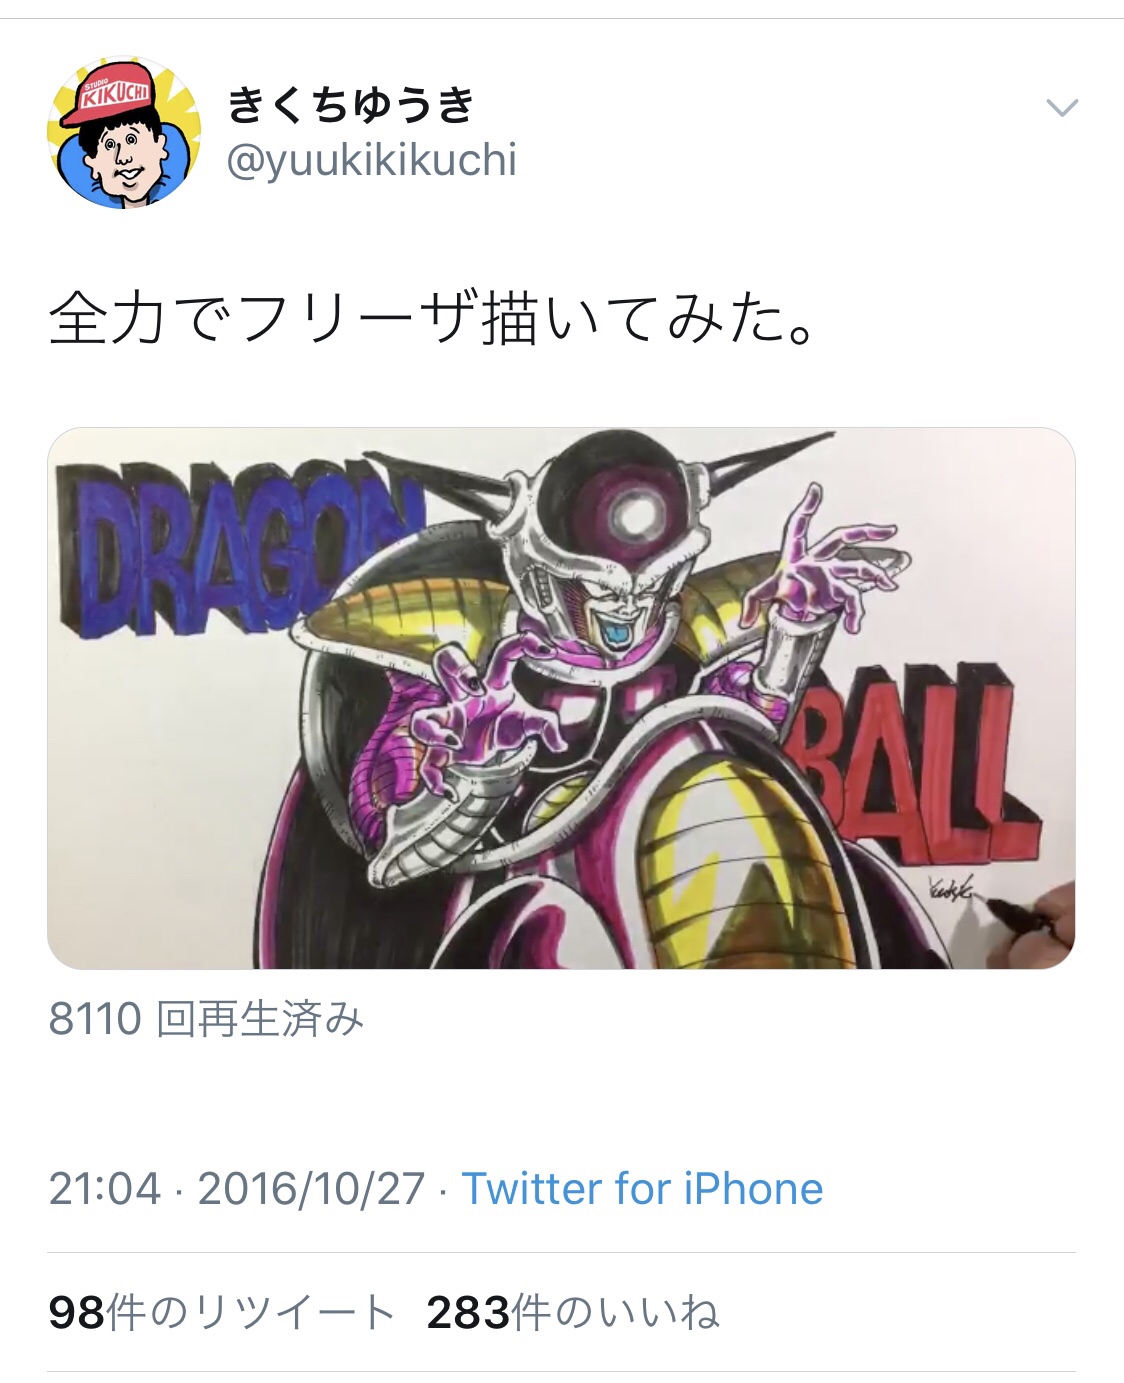View the 98件のリツイート list
This screenshot has width=1124, height=1383.
tap(222, 1312)
